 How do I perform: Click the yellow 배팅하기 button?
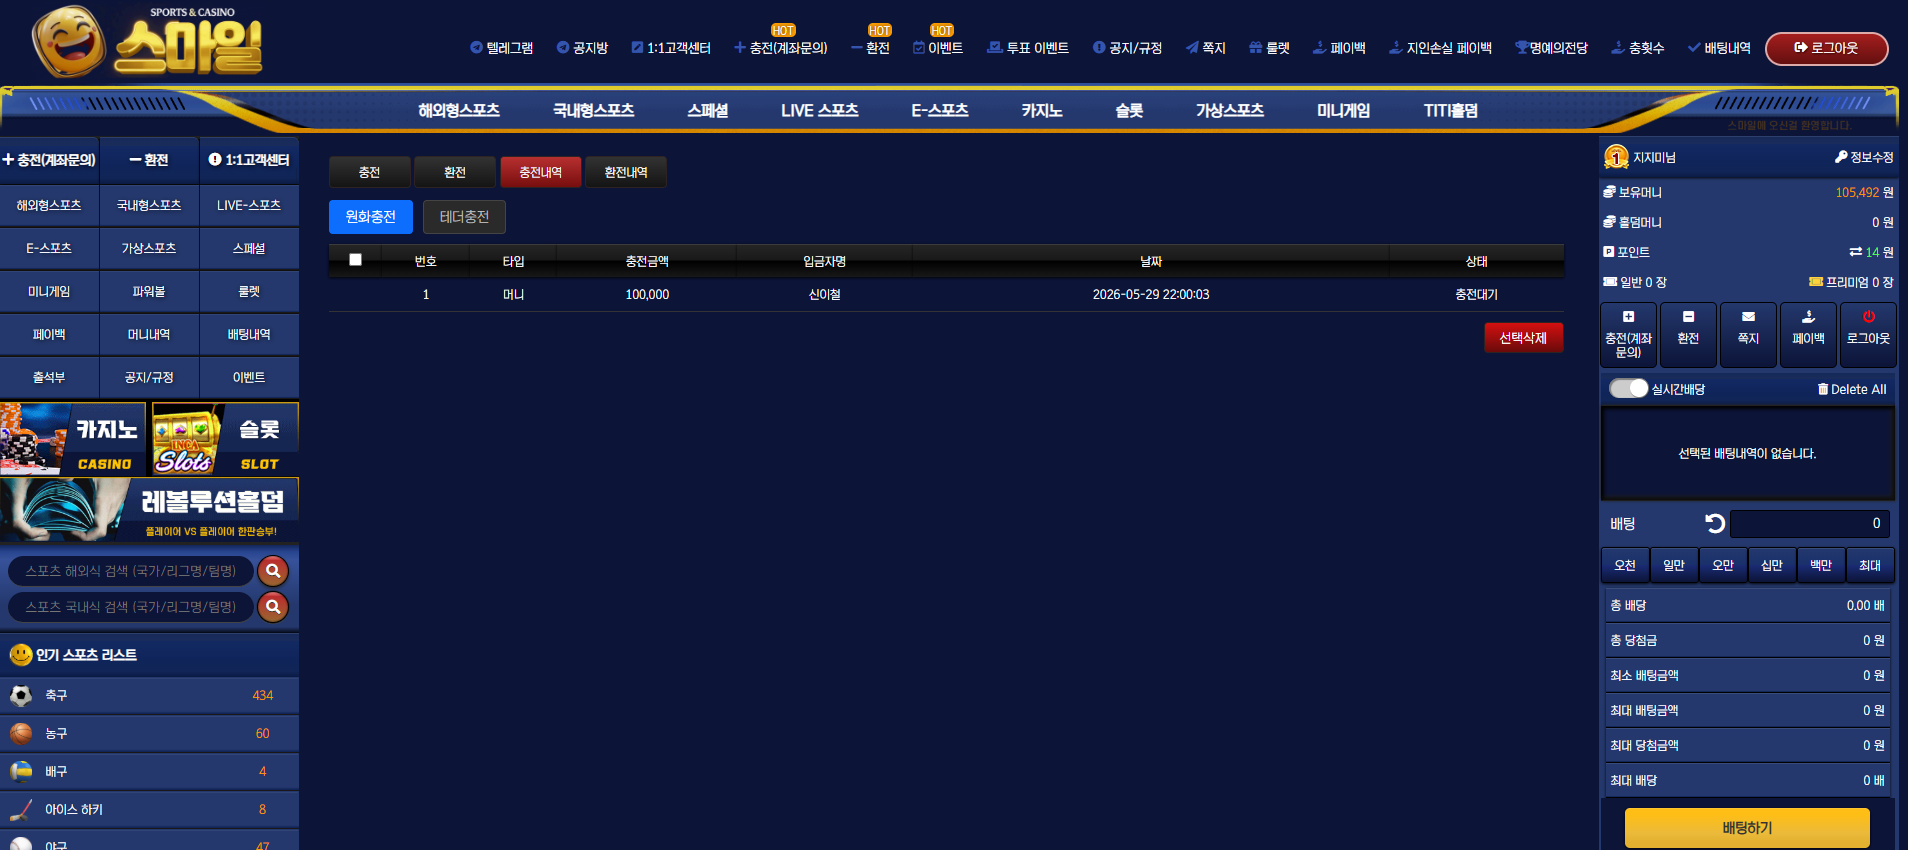pos(1747,828)
